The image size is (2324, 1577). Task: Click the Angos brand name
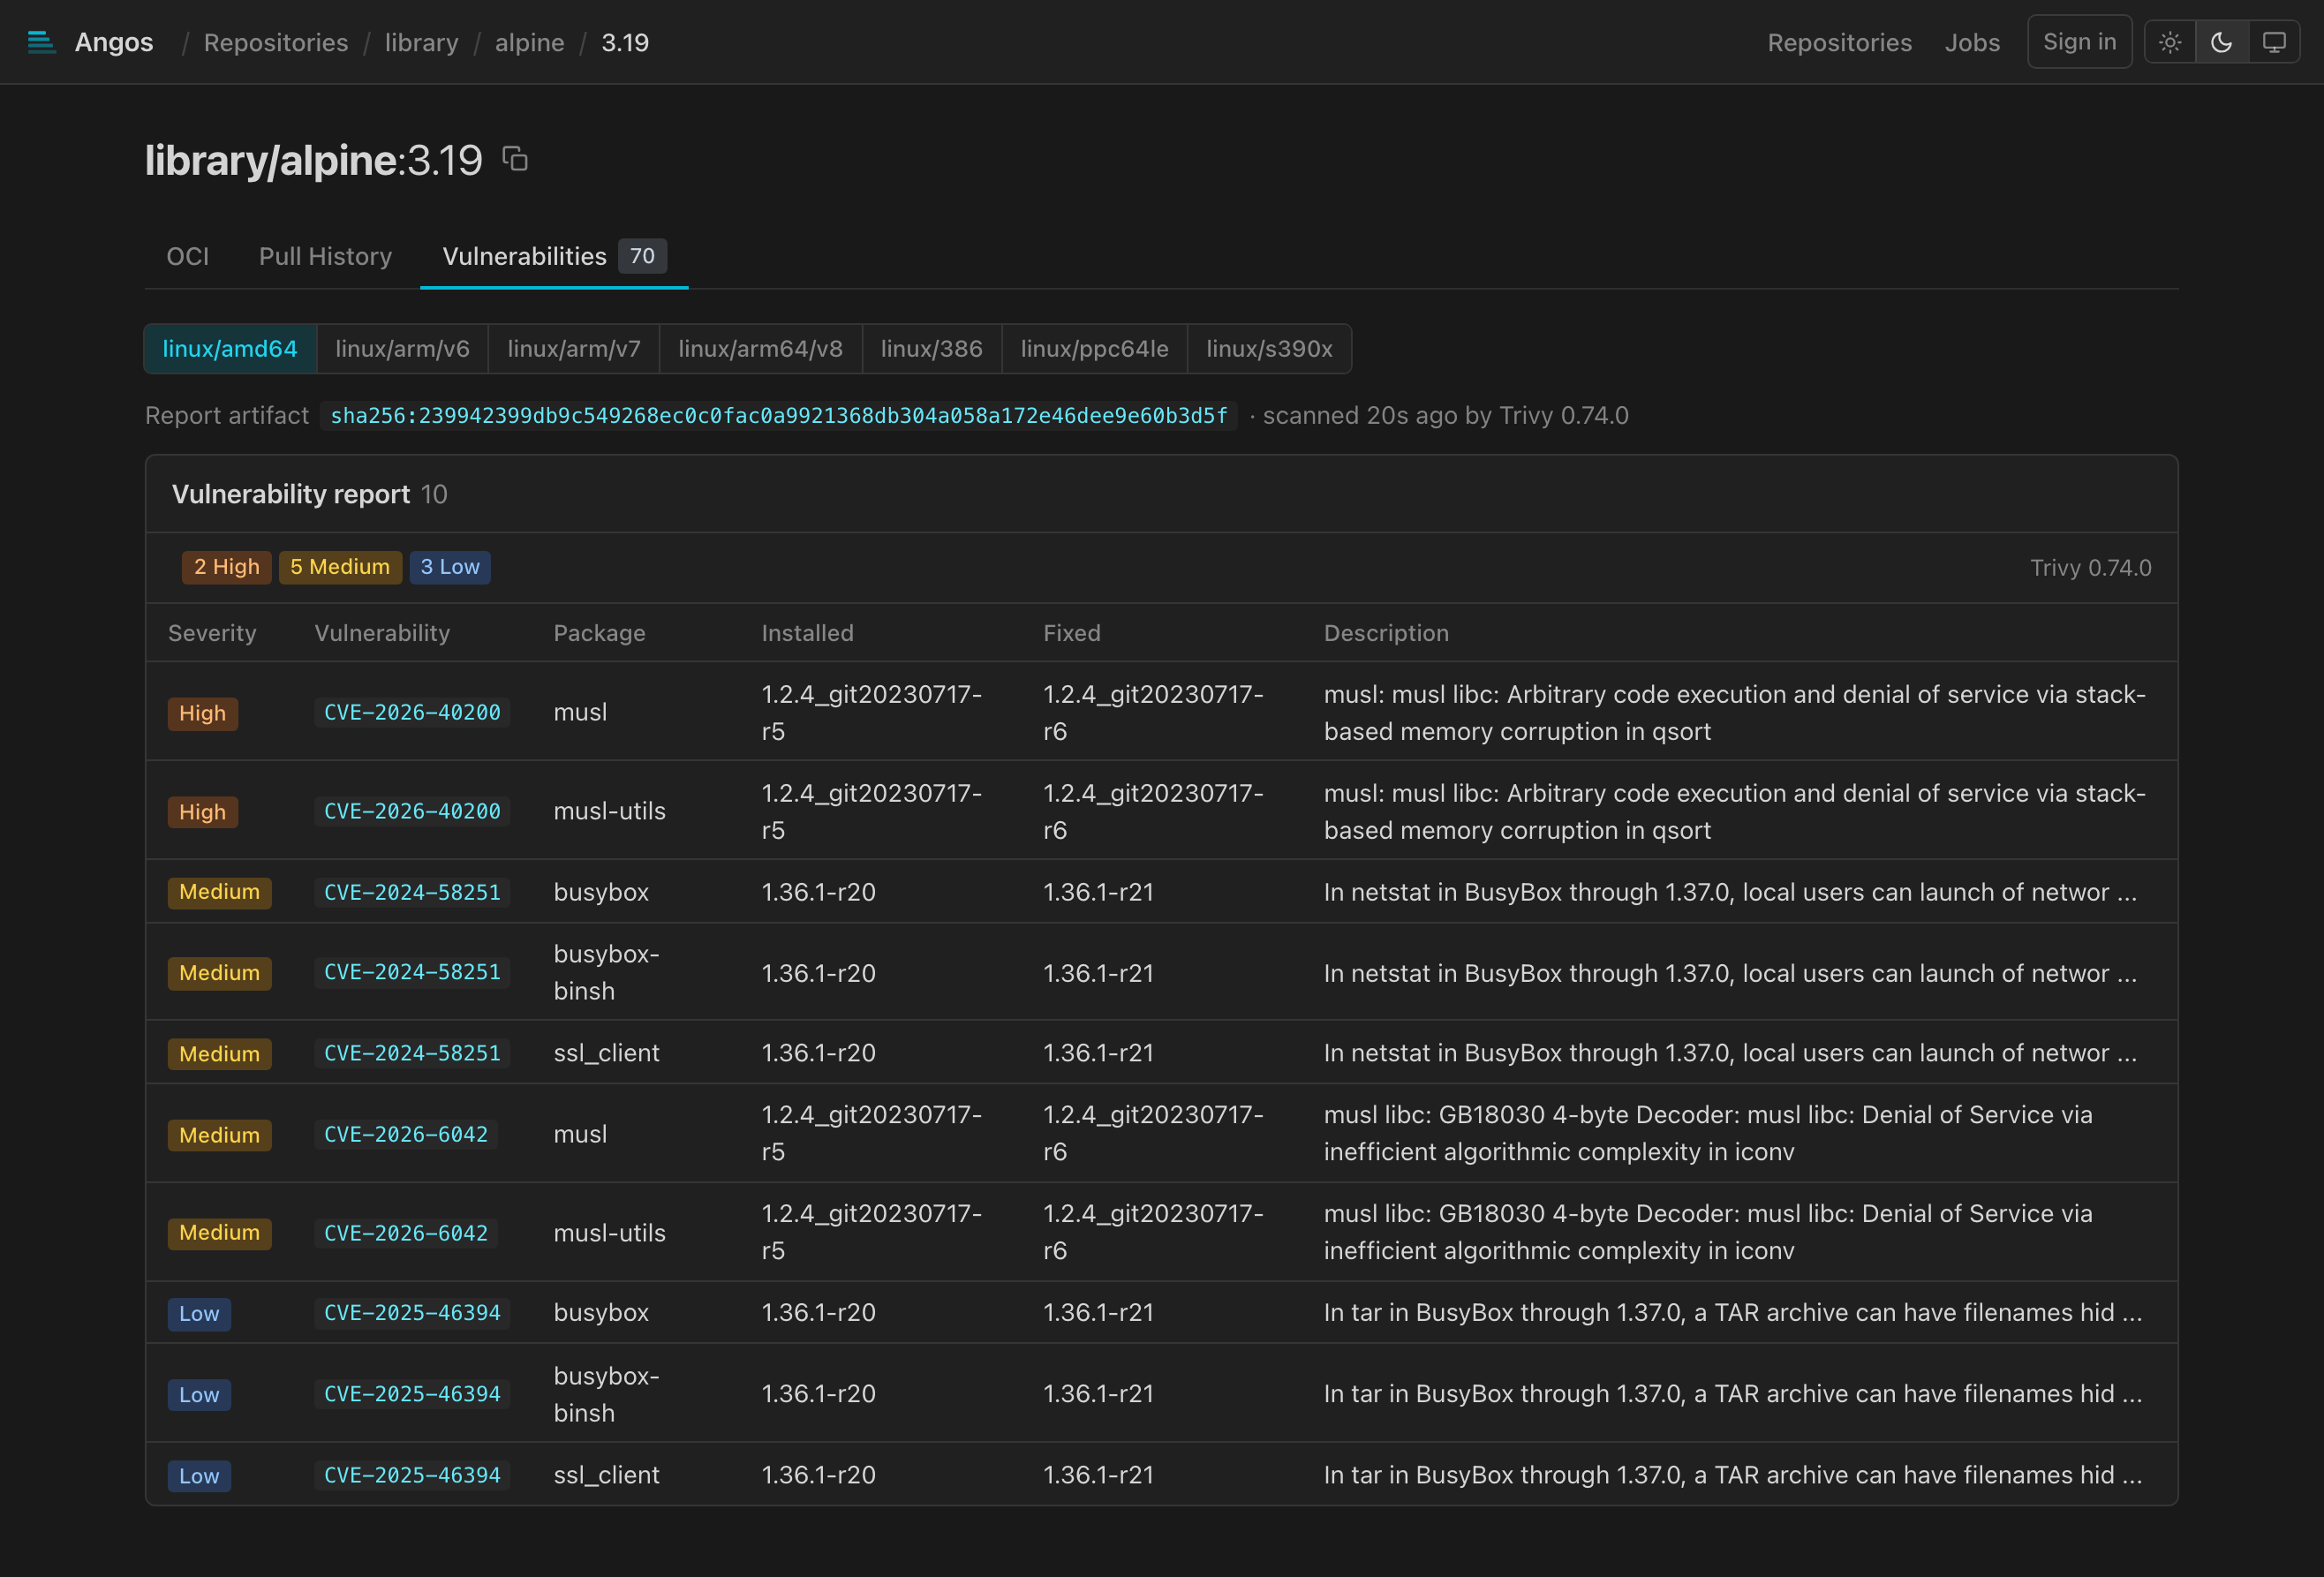114,42
